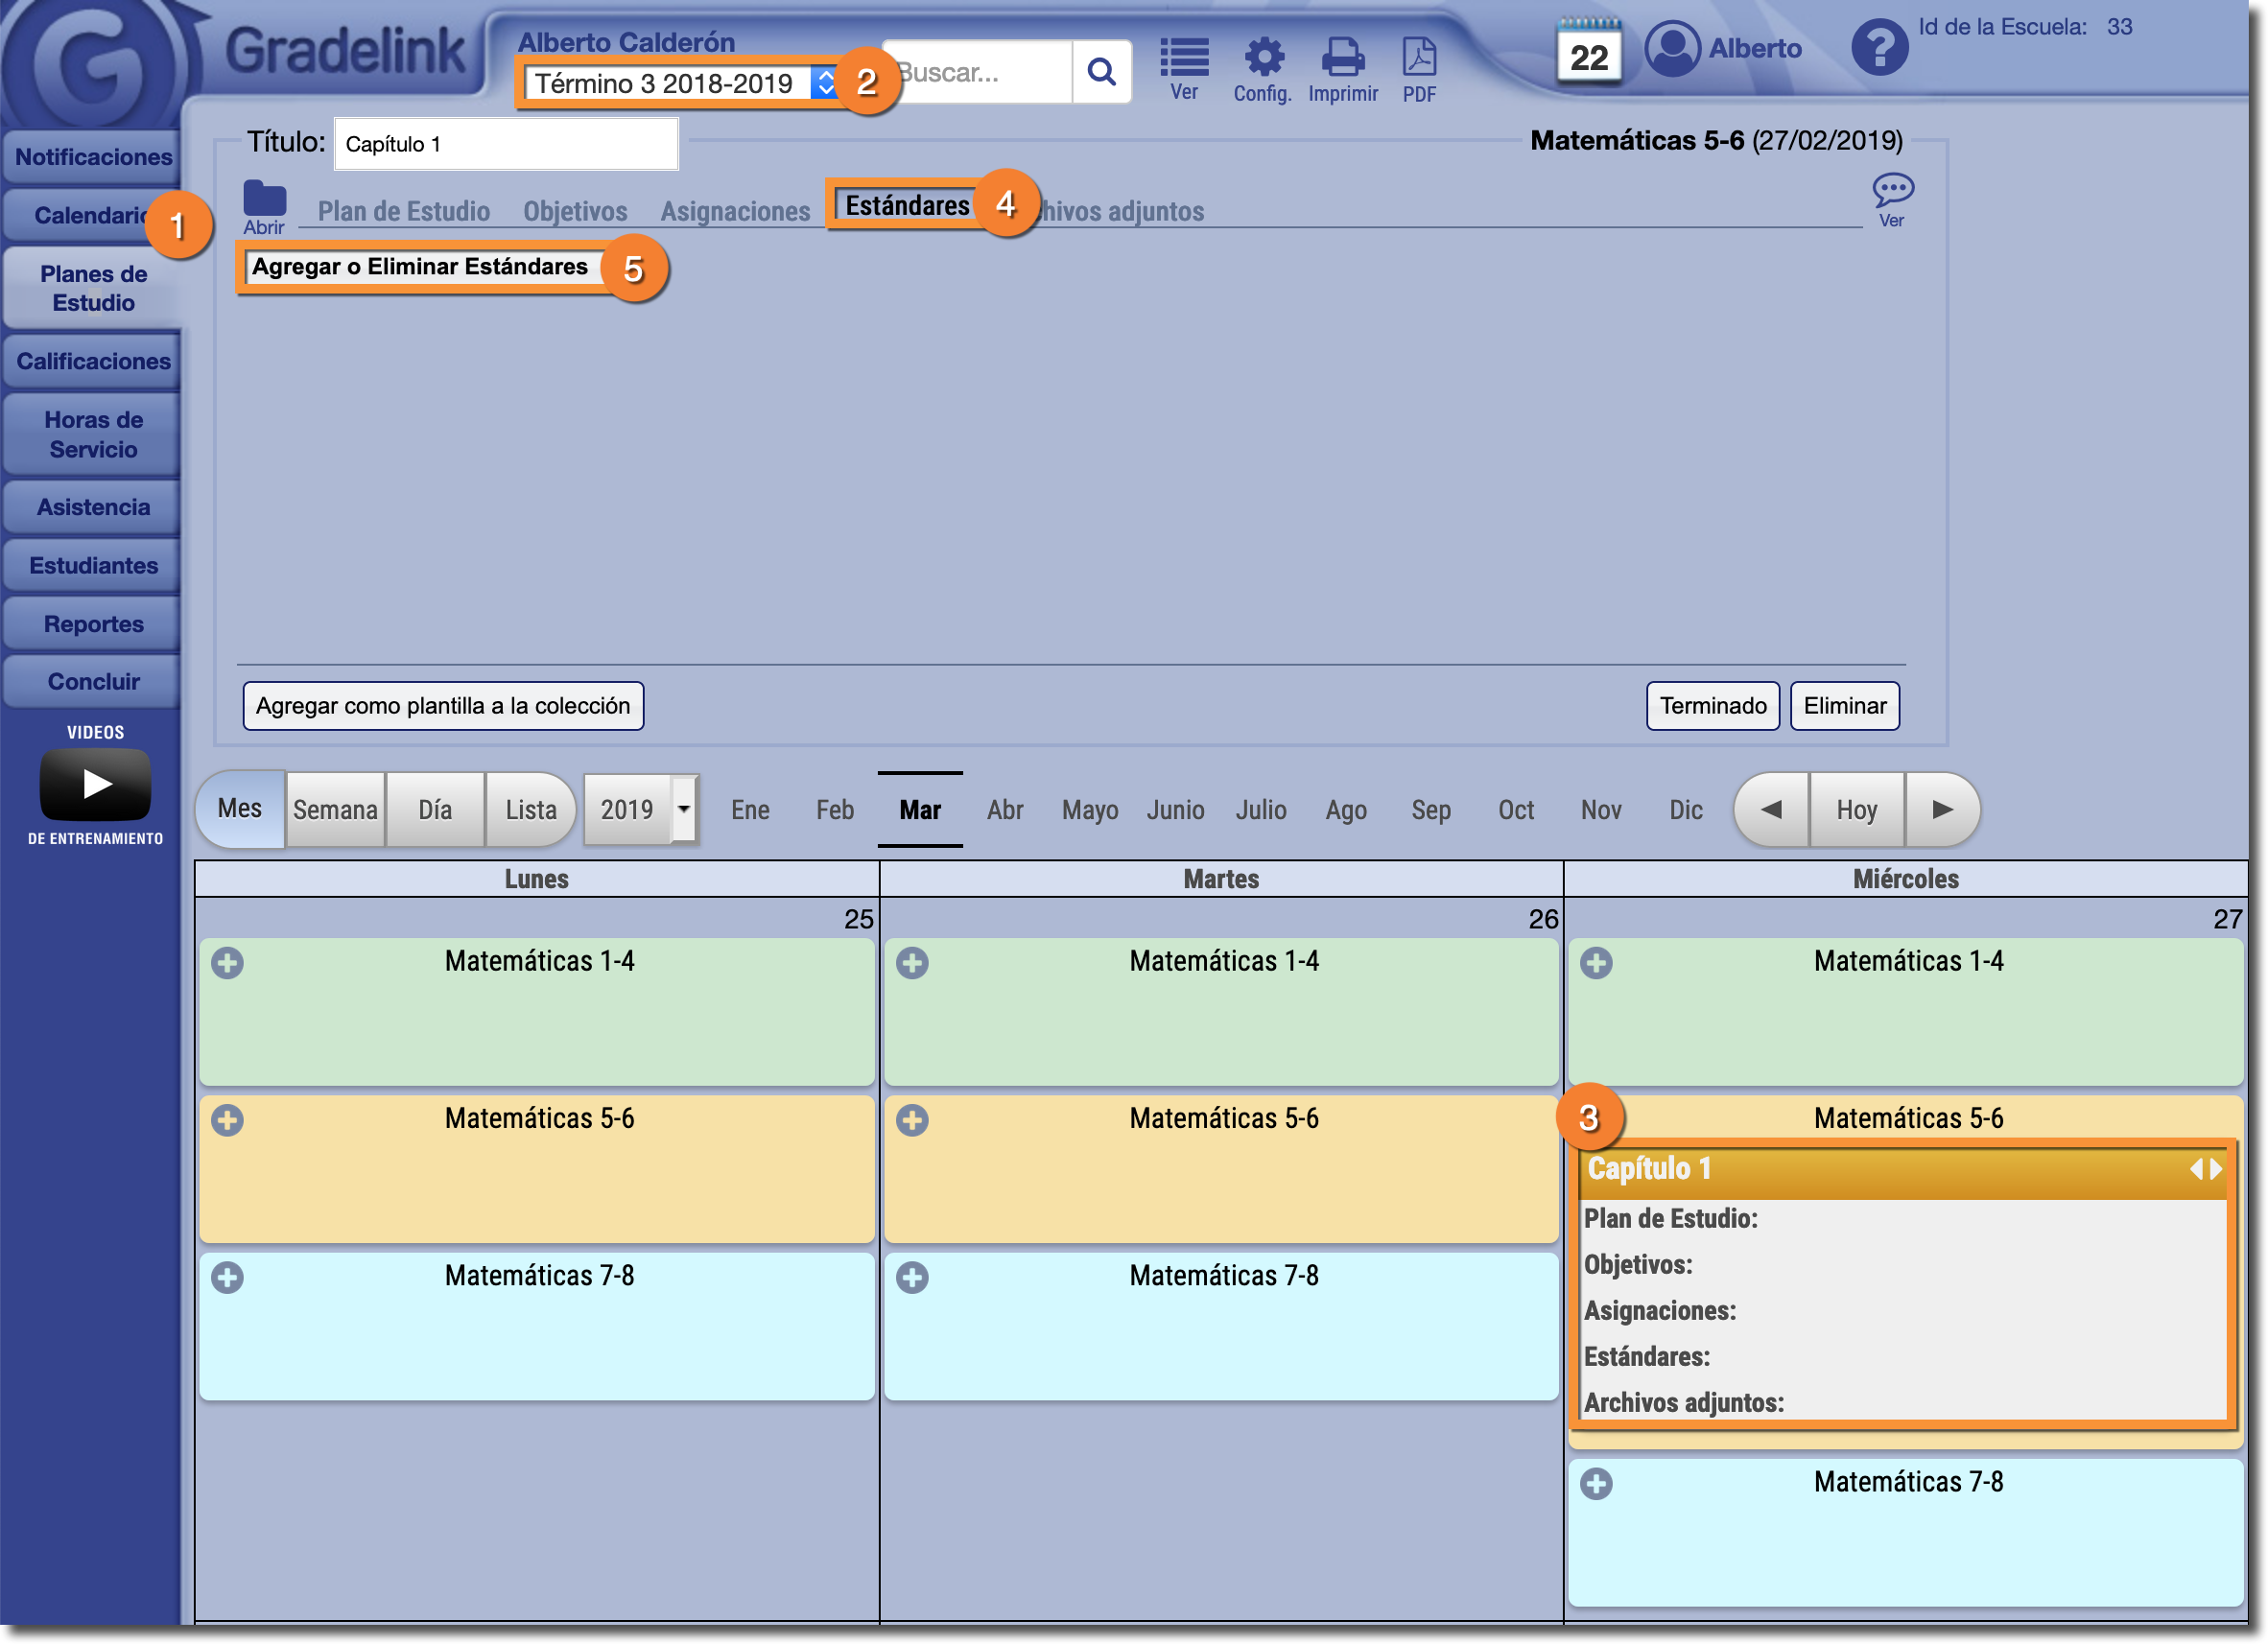Click the Abrir folder icon
Viewport: 2268px width, 1644px height.
pos(264,200)
